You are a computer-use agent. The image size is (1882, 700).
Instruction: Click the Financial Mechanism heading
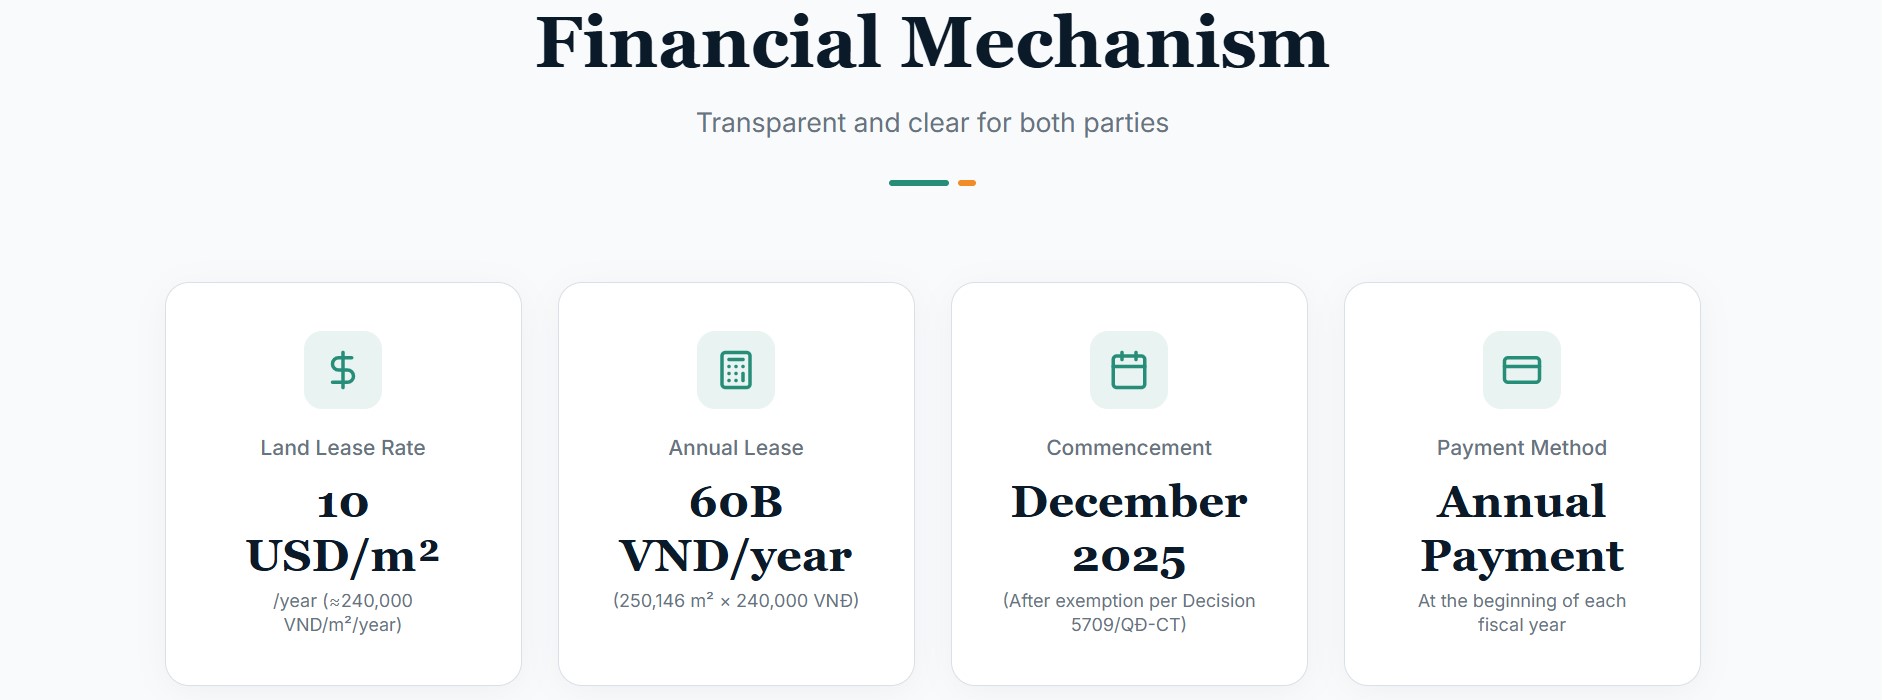pos(932,43)
